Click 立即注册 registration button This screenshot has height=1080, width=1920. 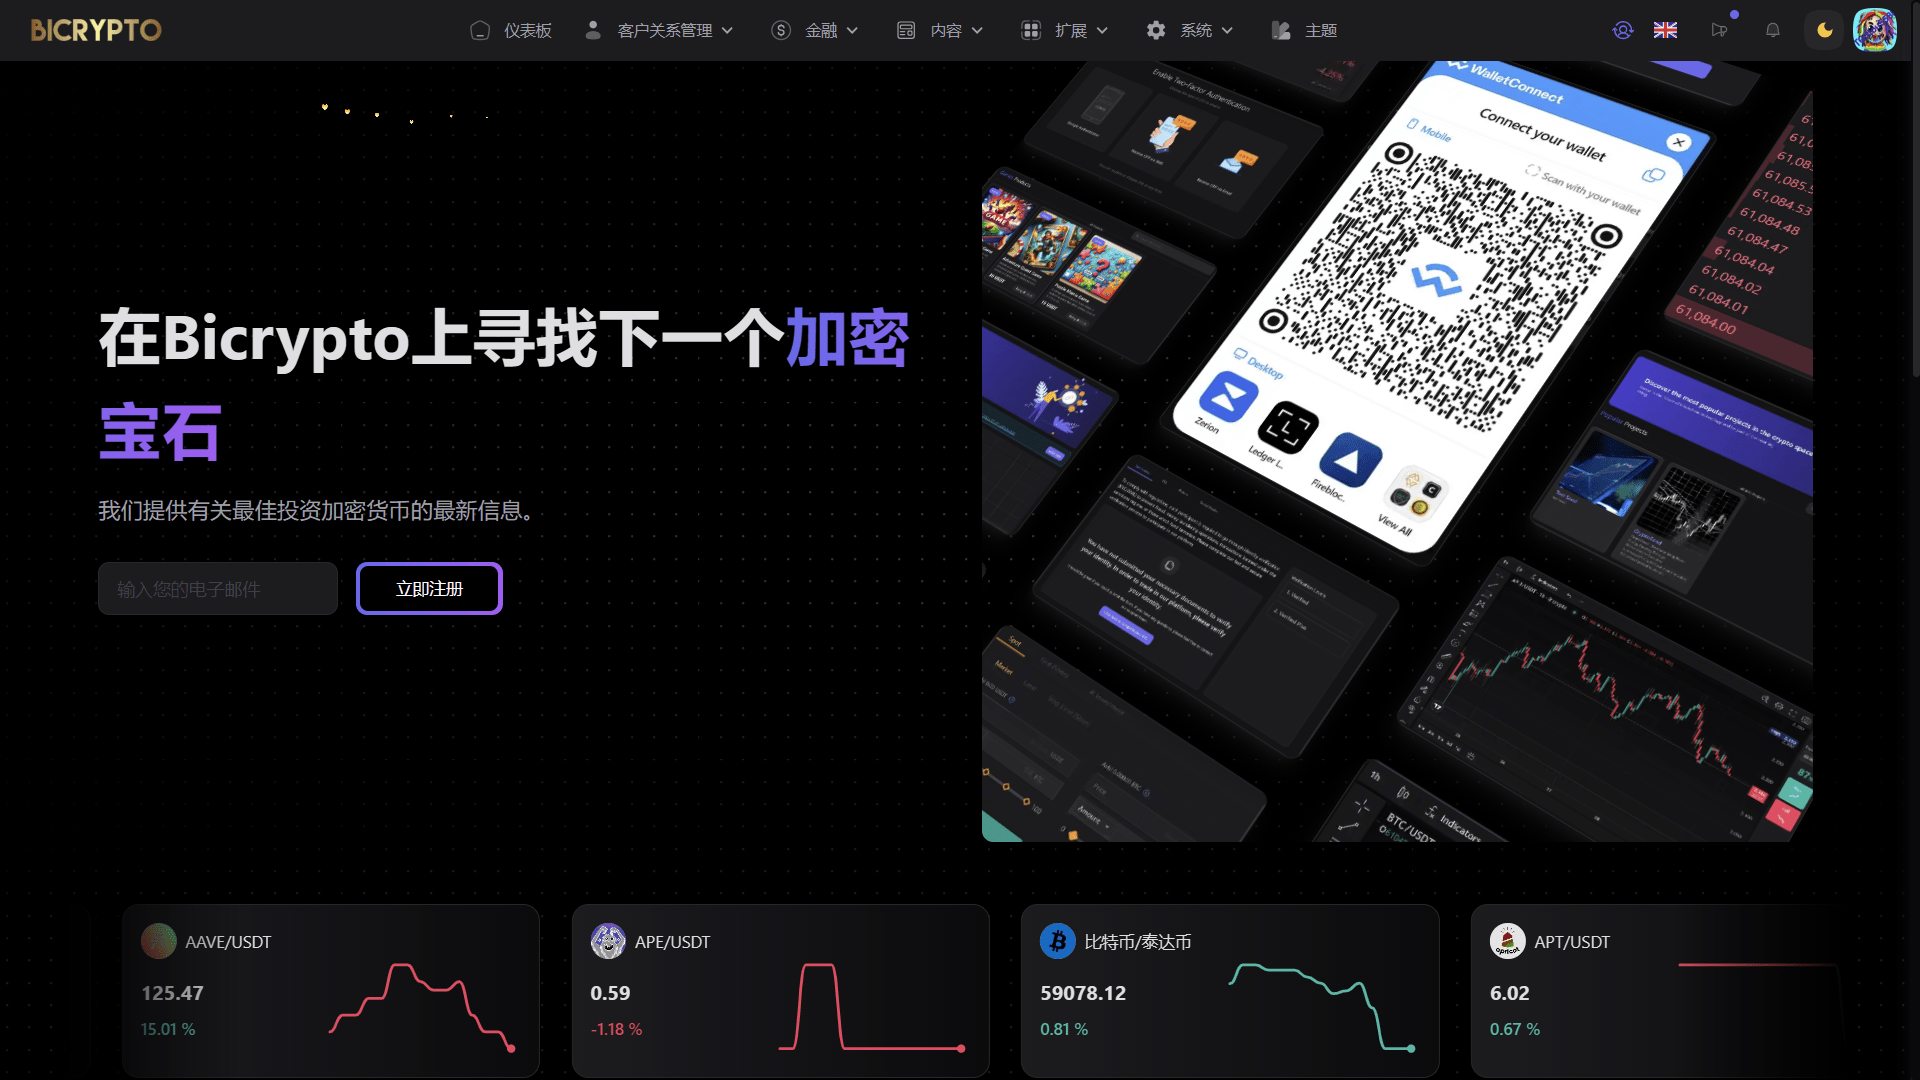(430, 588)
